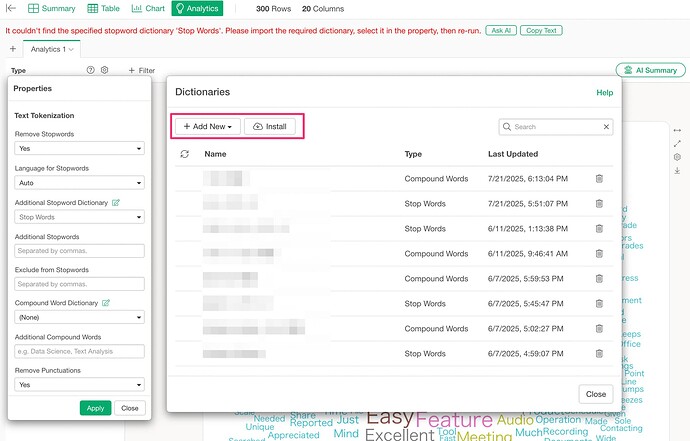Viewport: 690px width, 441px height.
Task: Sort dictionaries by Type column
Action: 413,154
